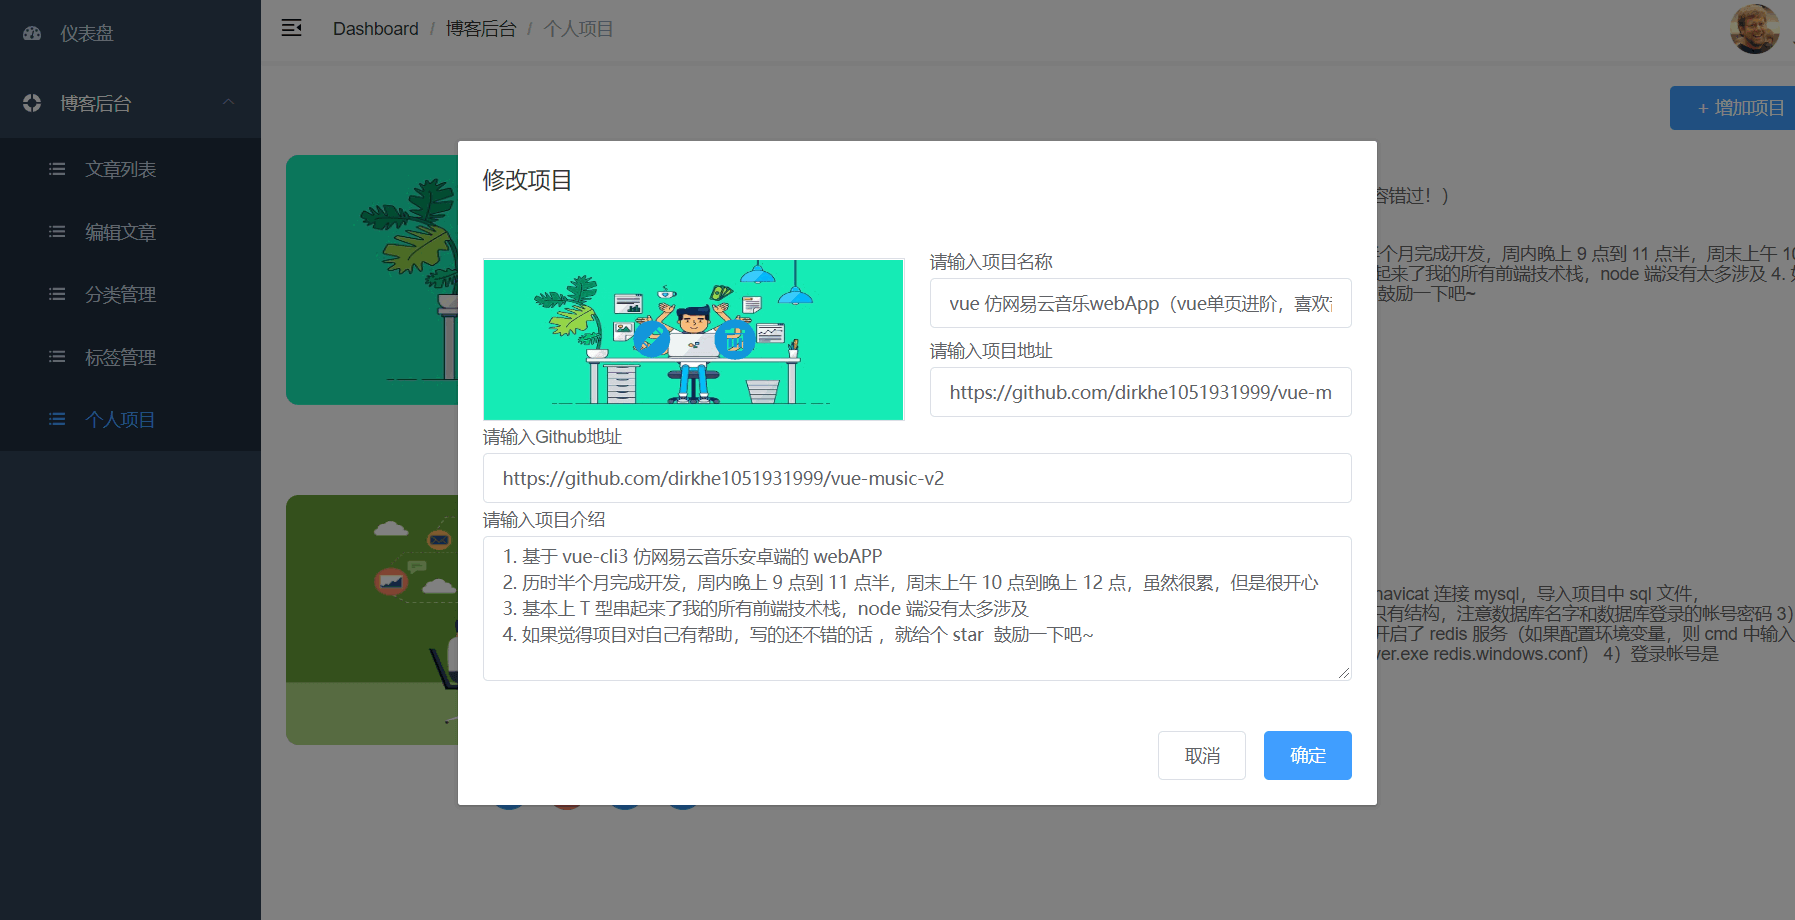Screen dimensions: 1795x920
Task: Click the list icon beside 文章列表
Action: [x=57, y=169]
